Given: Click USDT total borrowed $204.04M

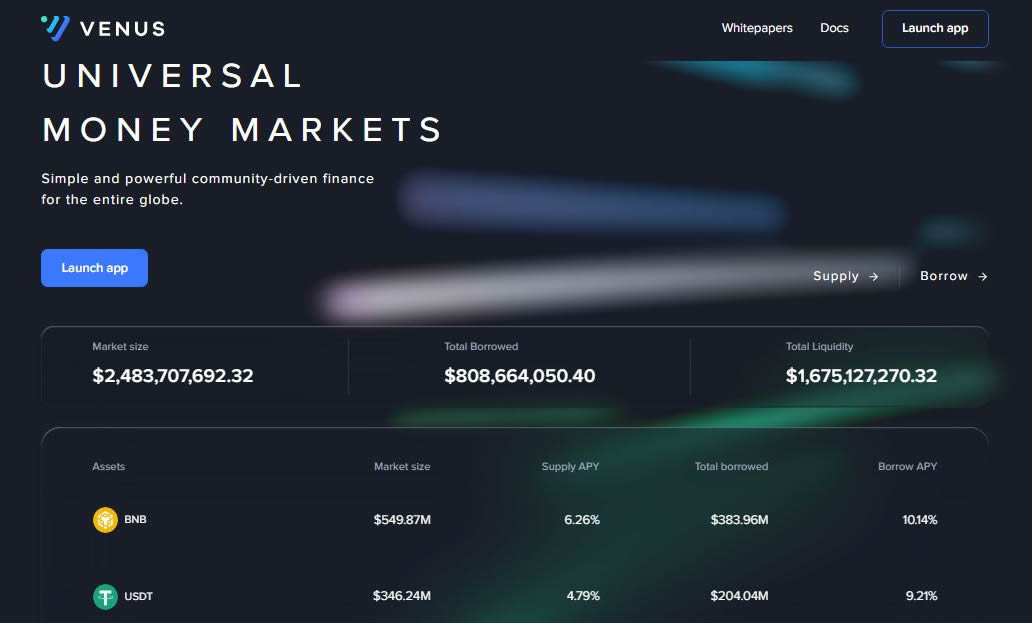Looking at the screenshot, I should pyautogui.click(x=739, y=596).
